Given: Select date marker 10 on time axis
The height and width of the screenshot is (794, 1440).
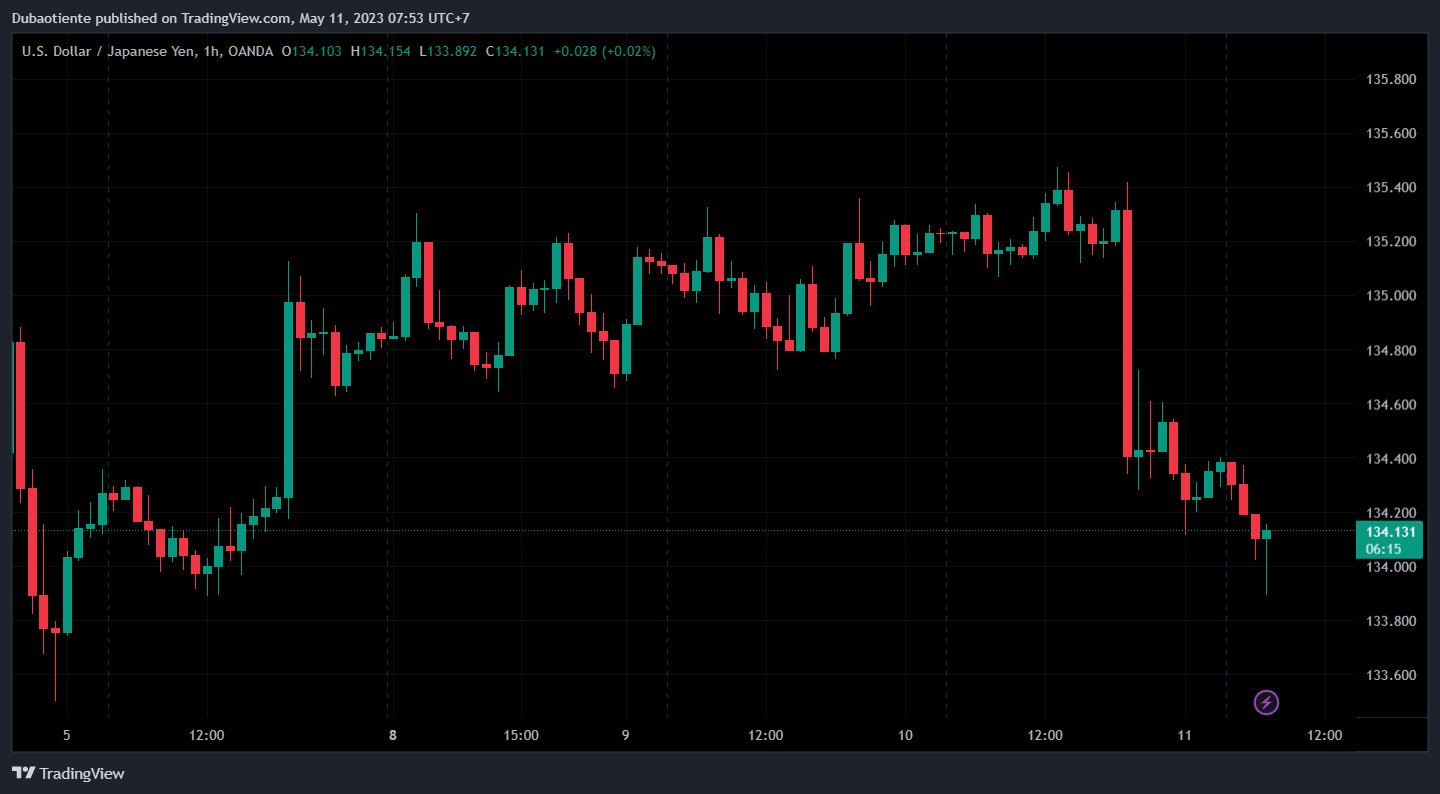Looking at the screenshot, I should 905,735.
